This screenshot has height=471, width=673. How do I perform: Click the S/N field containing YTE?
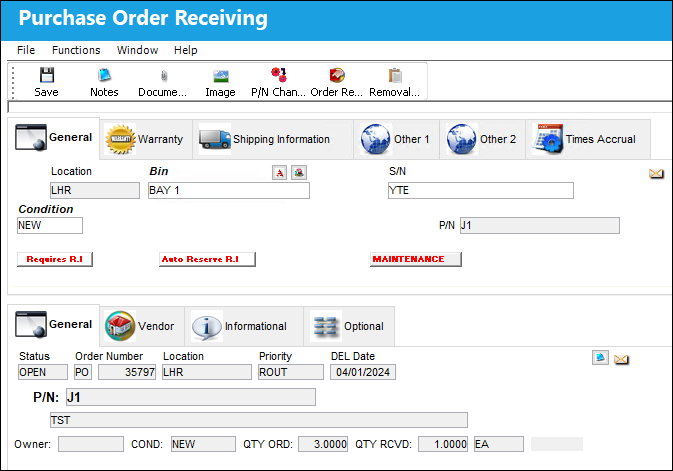pos(481,191)
